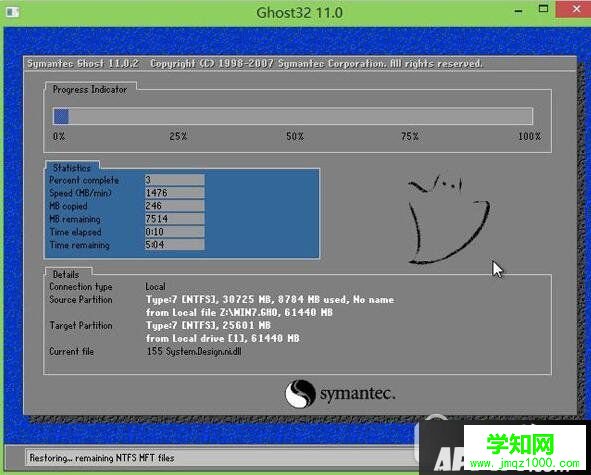Viewport: 591px width, 475px height.
Task: Click the MB copied label
Action: [x=68, y=206]
